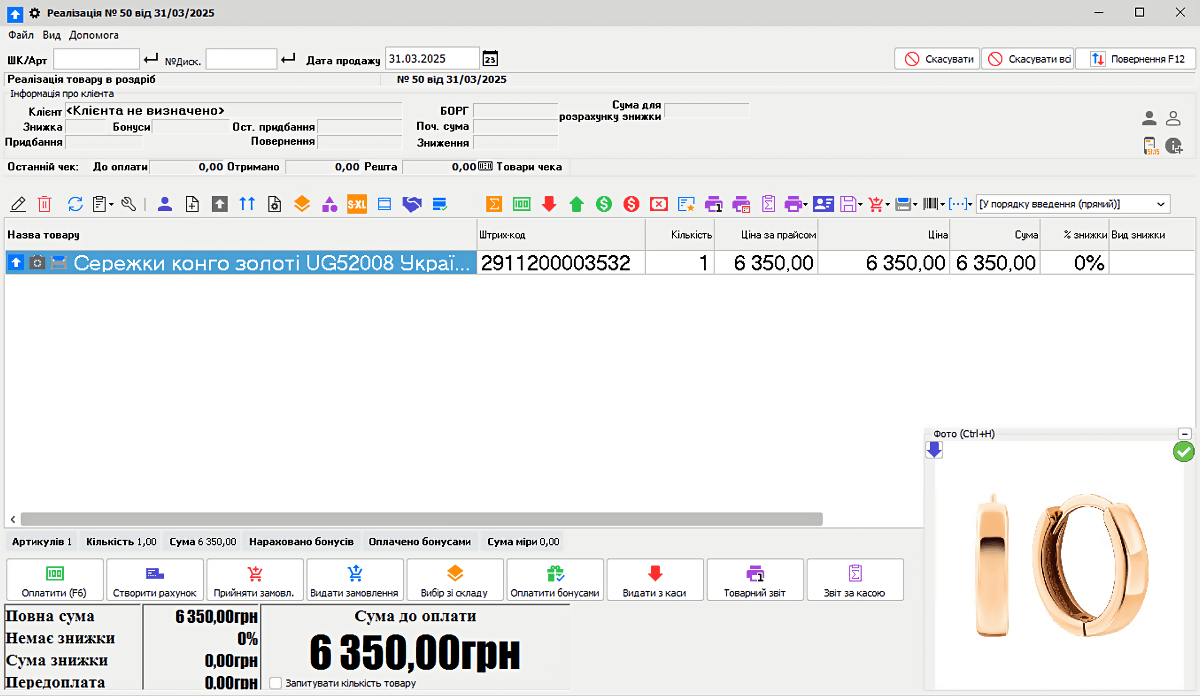Open the Файл menu
1200x696 pixels.
20,35
